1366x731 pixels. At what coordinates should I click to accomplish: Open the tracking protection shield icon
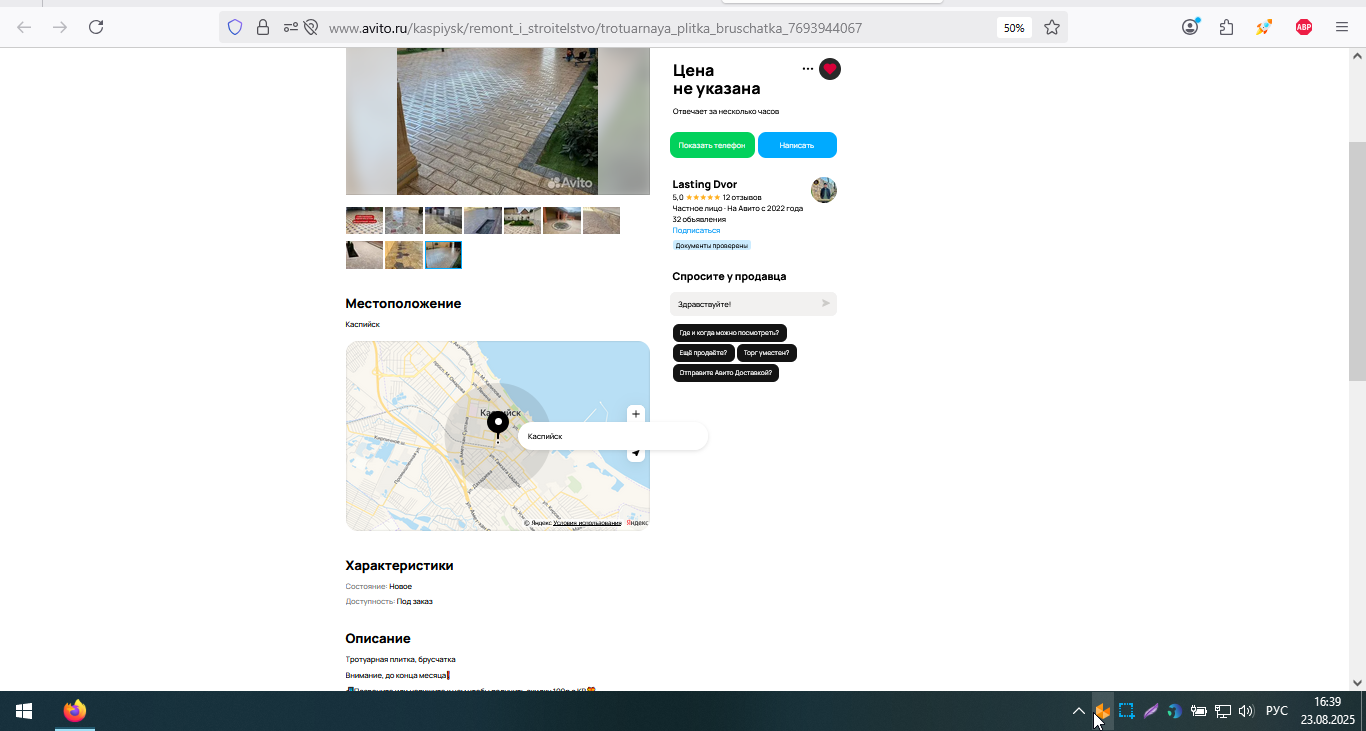[235, 27]
